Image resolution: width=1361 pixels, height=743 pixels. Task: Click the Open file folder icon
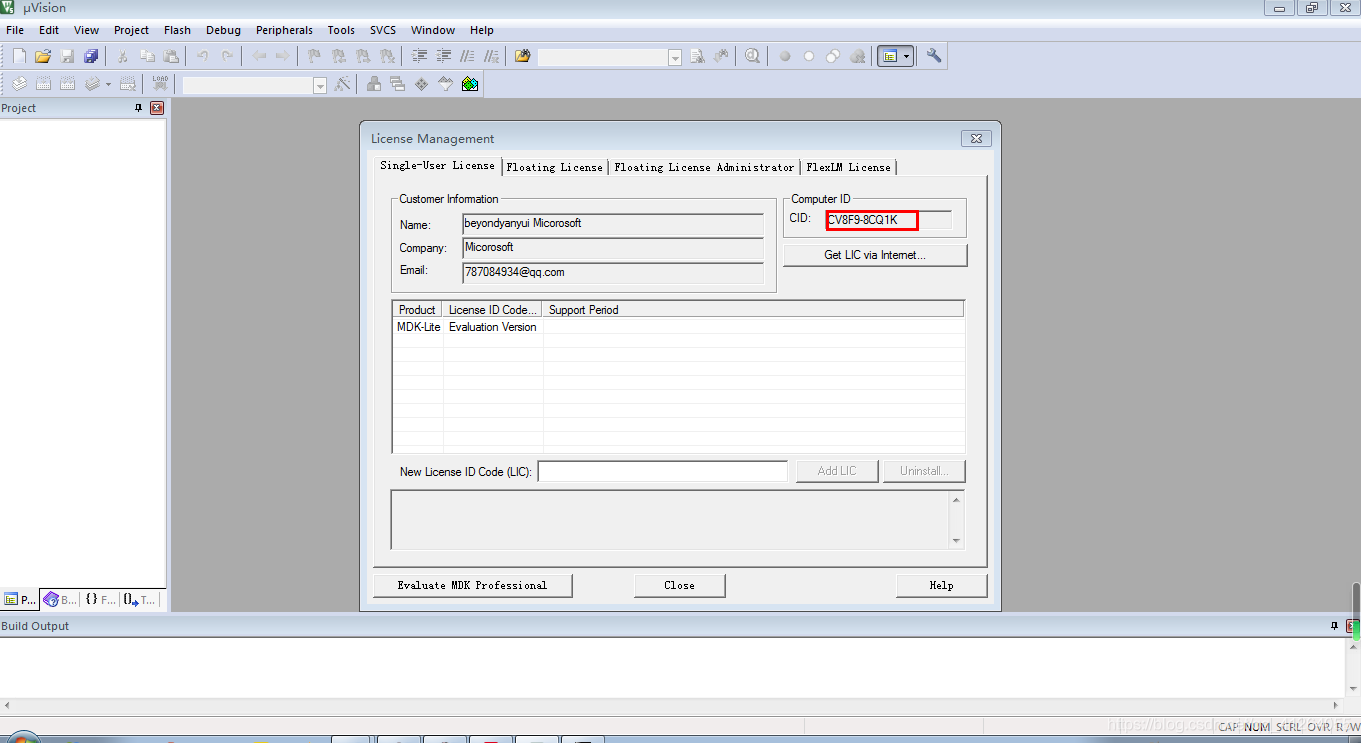point(43,56)
